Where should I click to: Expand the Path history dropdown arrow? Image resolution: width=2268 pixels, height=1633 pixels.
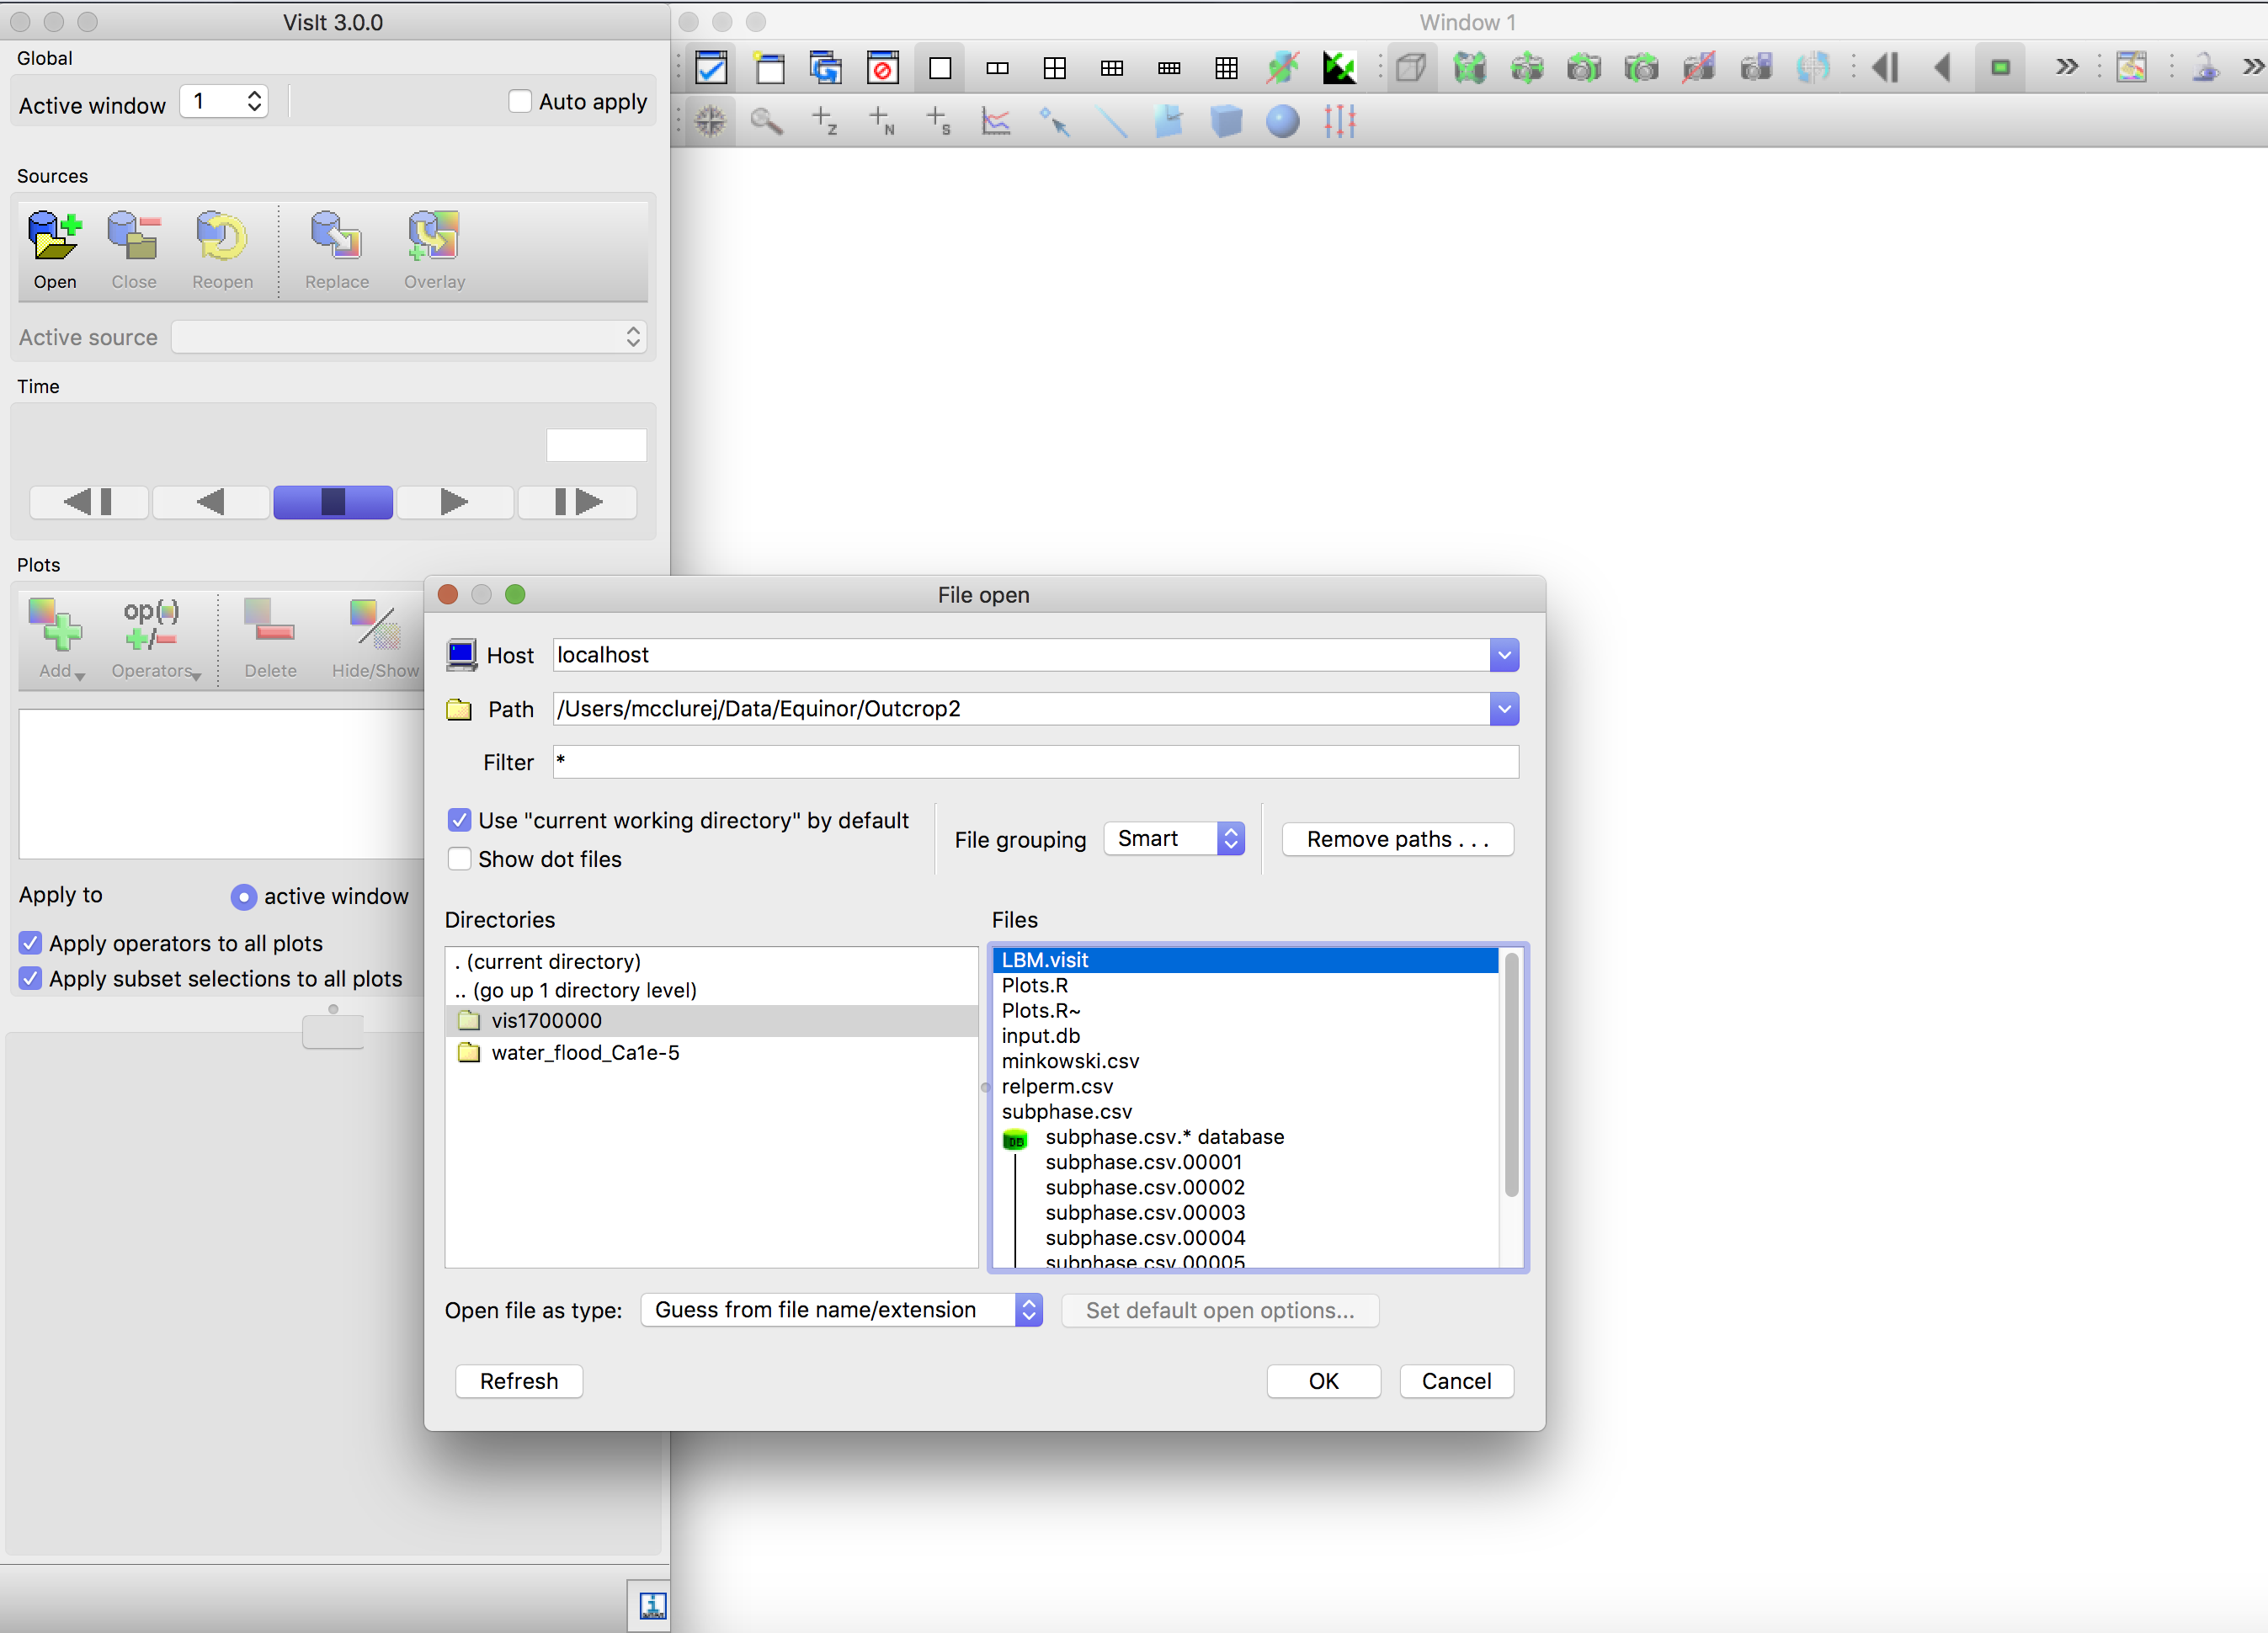[1503, 709]
